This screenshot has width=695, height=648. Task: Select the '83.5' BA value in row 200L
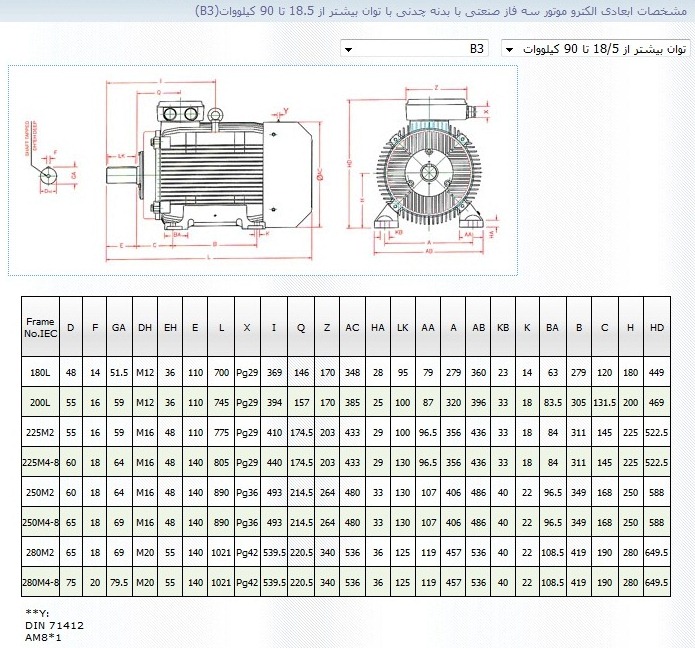[x=553, y=402]
